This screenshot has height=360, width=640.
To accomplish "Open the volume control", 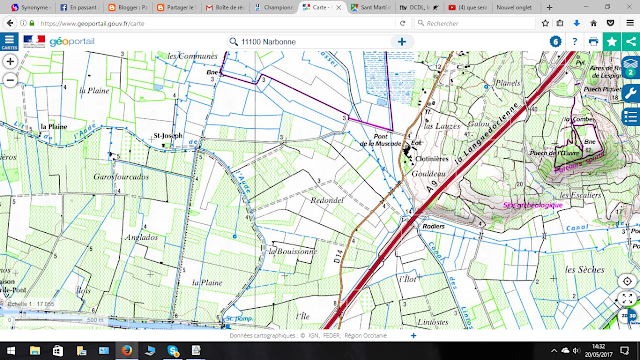I will click(x=576, y=351).
